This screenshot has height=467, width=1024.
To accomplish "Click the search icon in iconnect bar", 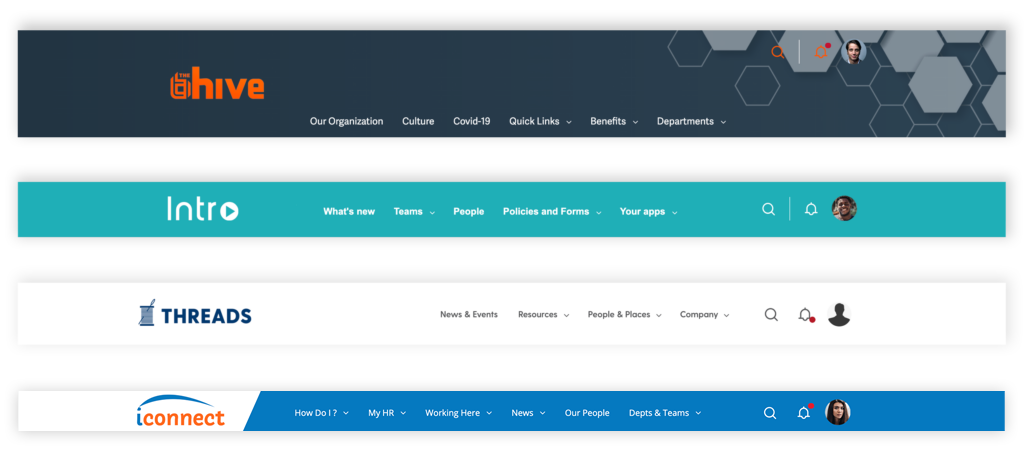I will point(770,413).
